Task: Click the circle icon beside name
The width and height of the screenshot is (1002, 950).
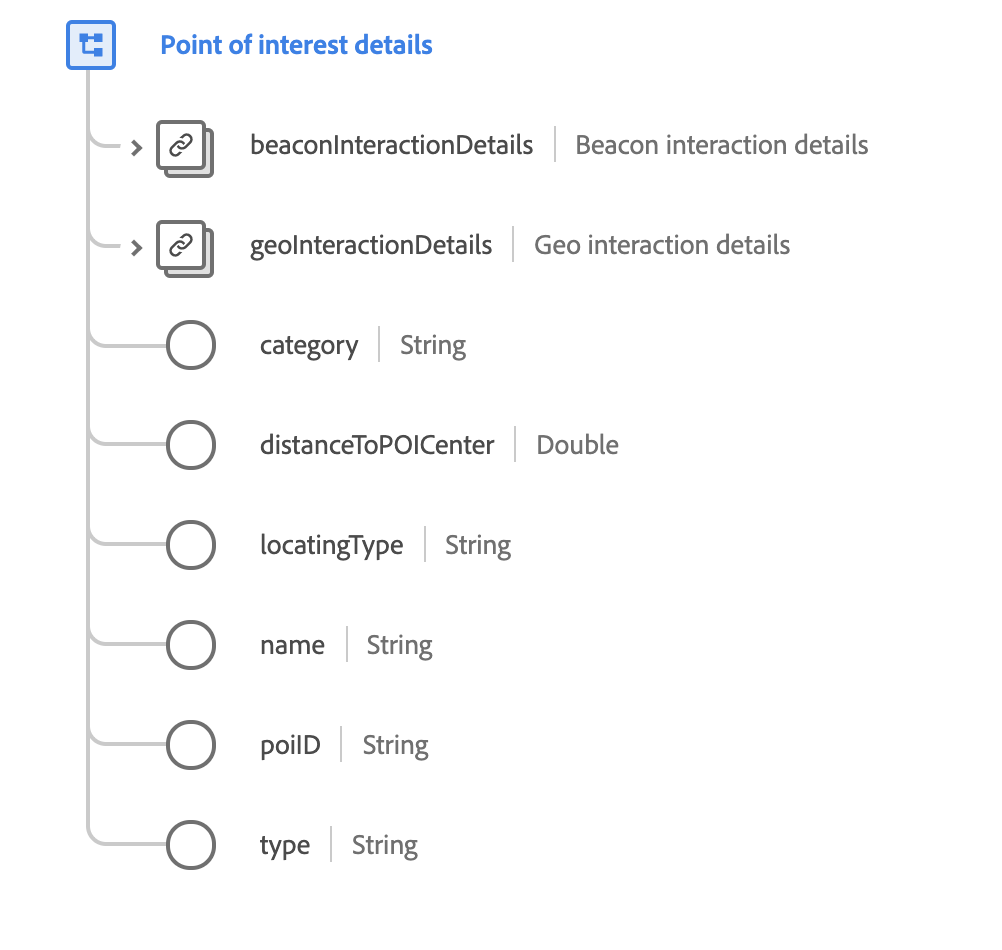Action: click(190, 646)
